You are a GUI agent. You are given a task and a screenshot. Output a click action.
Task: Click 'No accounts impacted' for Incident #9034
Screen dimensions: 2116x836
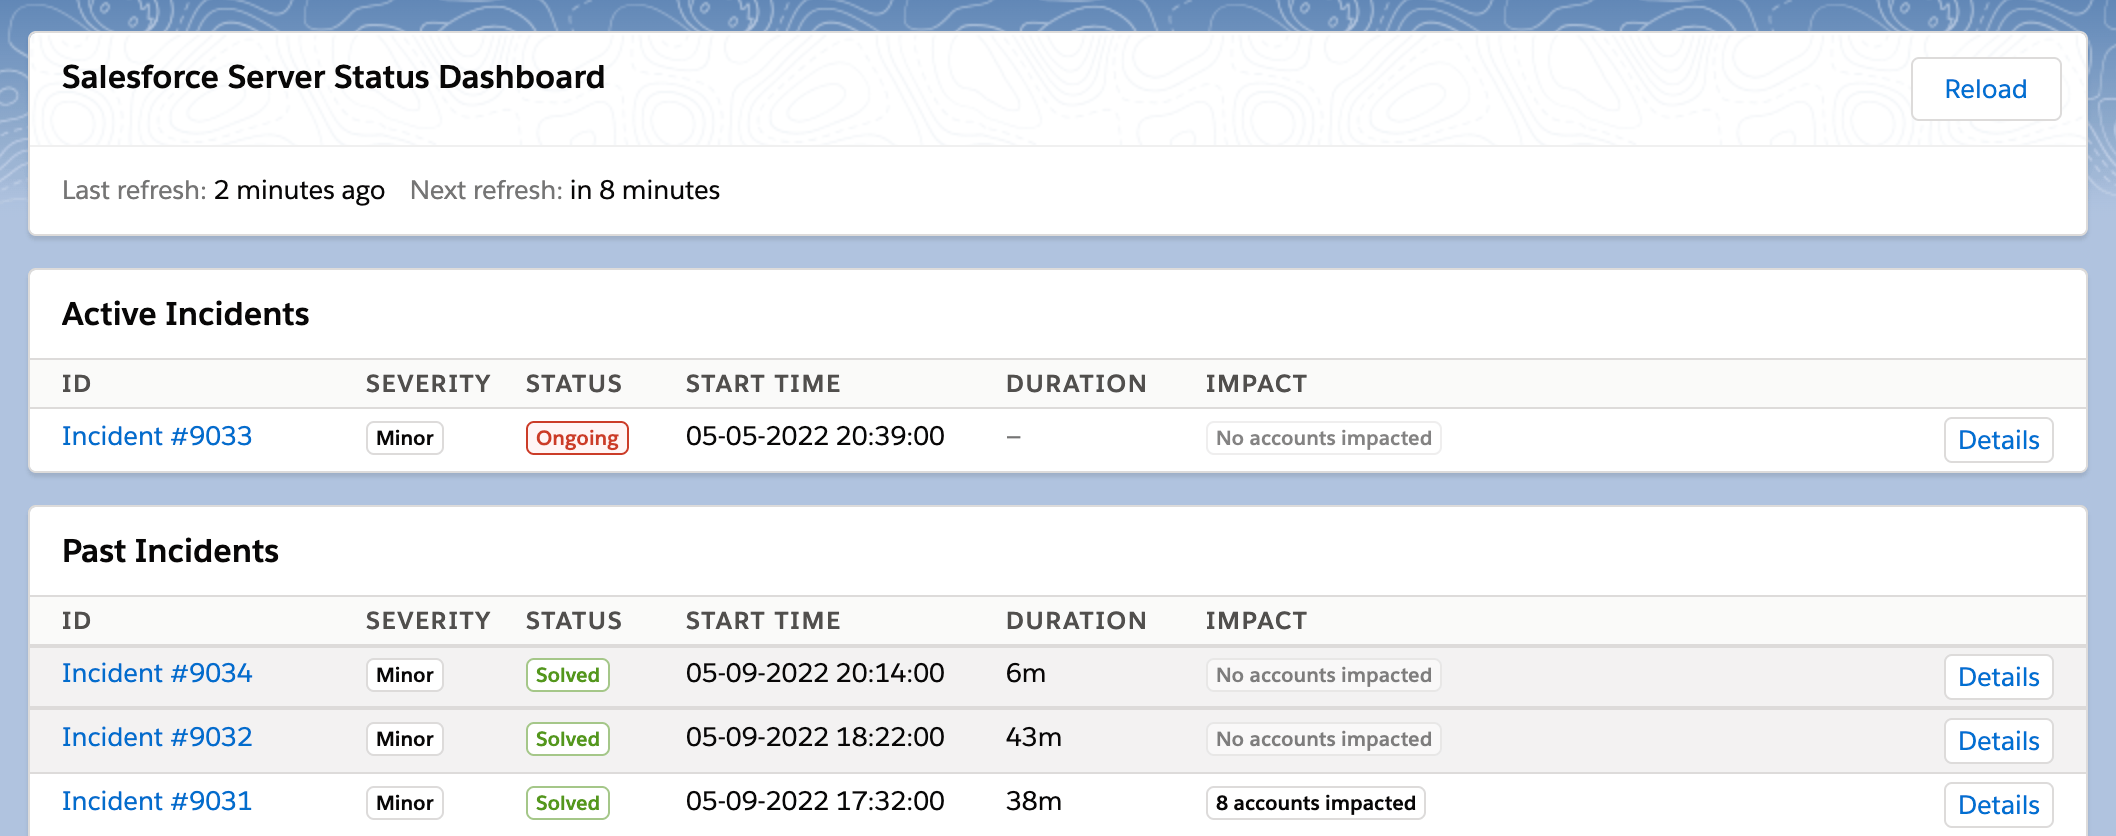pos(1324,675)
